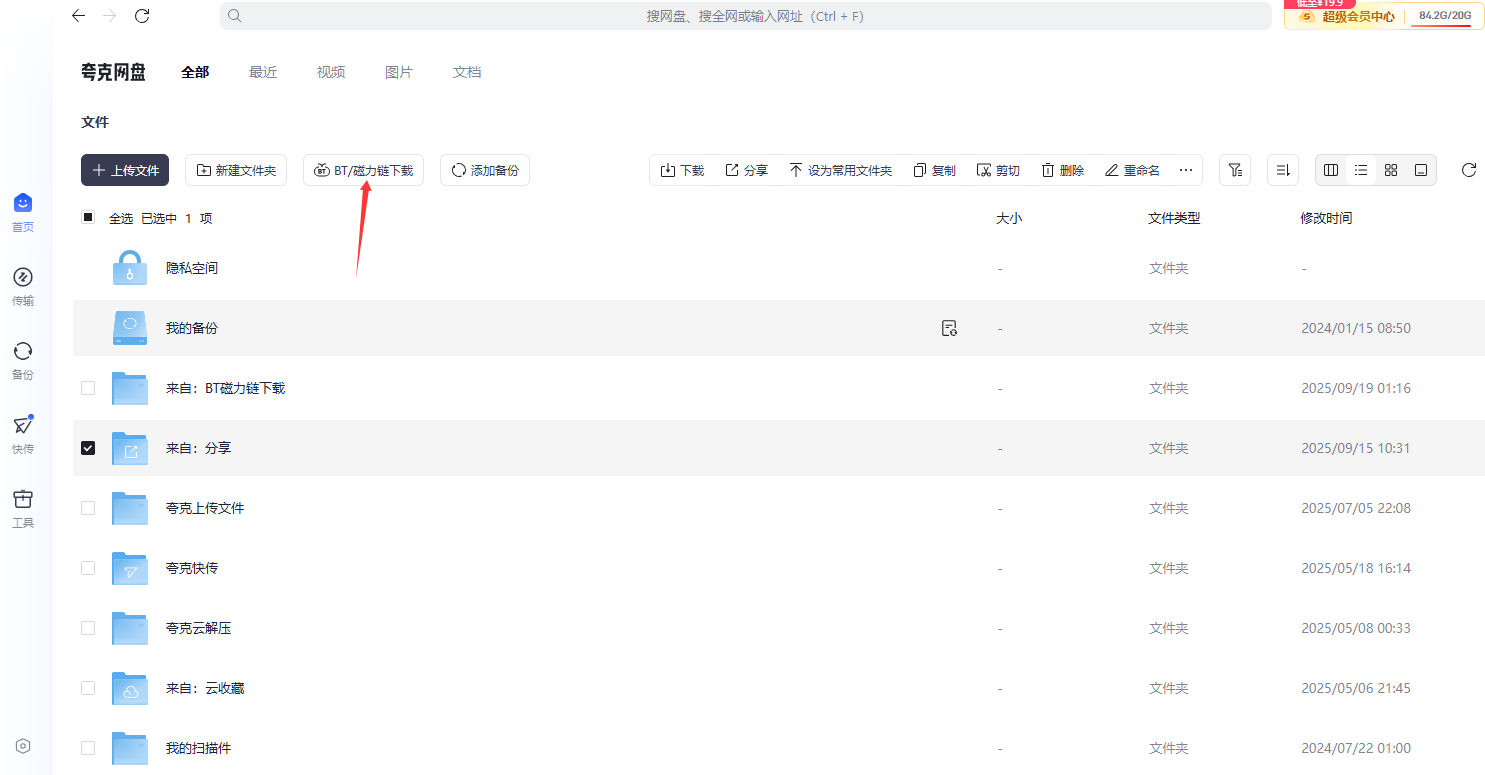The image size is (1485, 775).
Task: Click the 84.2G/20G storage usage indicator
Action: (x=1445, y=16)
